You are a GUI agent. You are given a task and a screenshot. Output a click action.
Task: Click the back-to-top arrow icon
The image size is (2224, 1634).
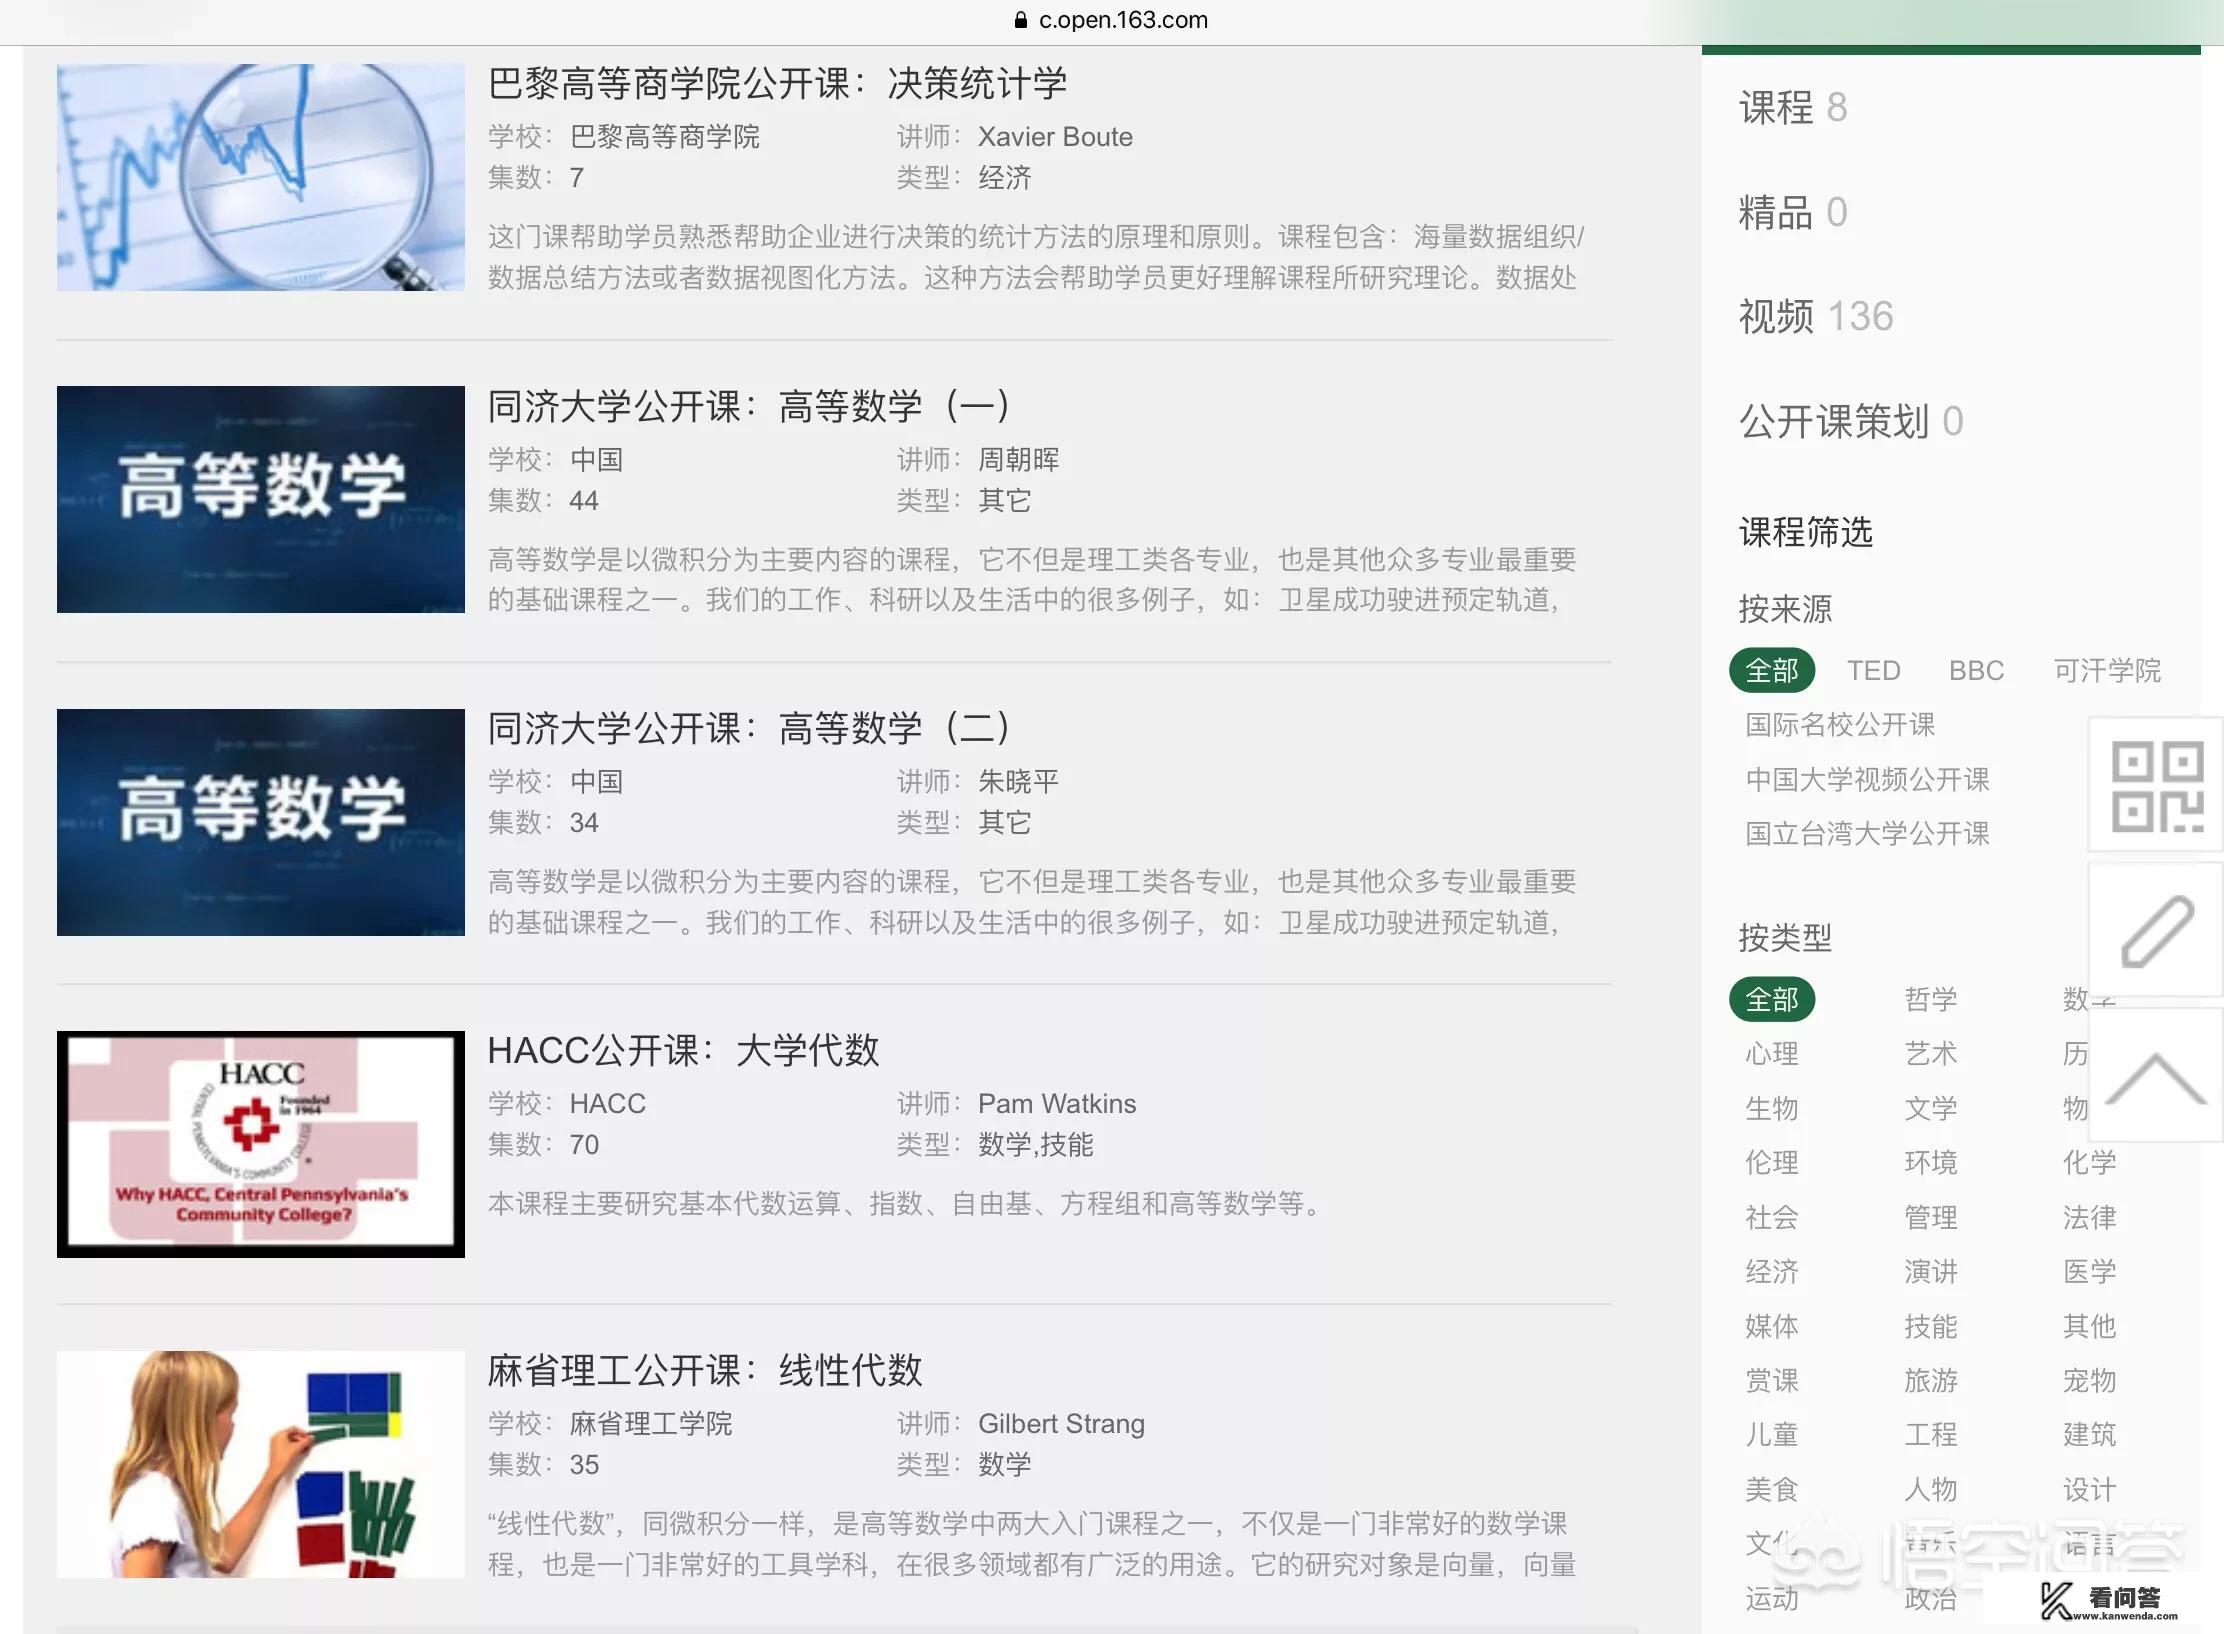point(2156,1076)
